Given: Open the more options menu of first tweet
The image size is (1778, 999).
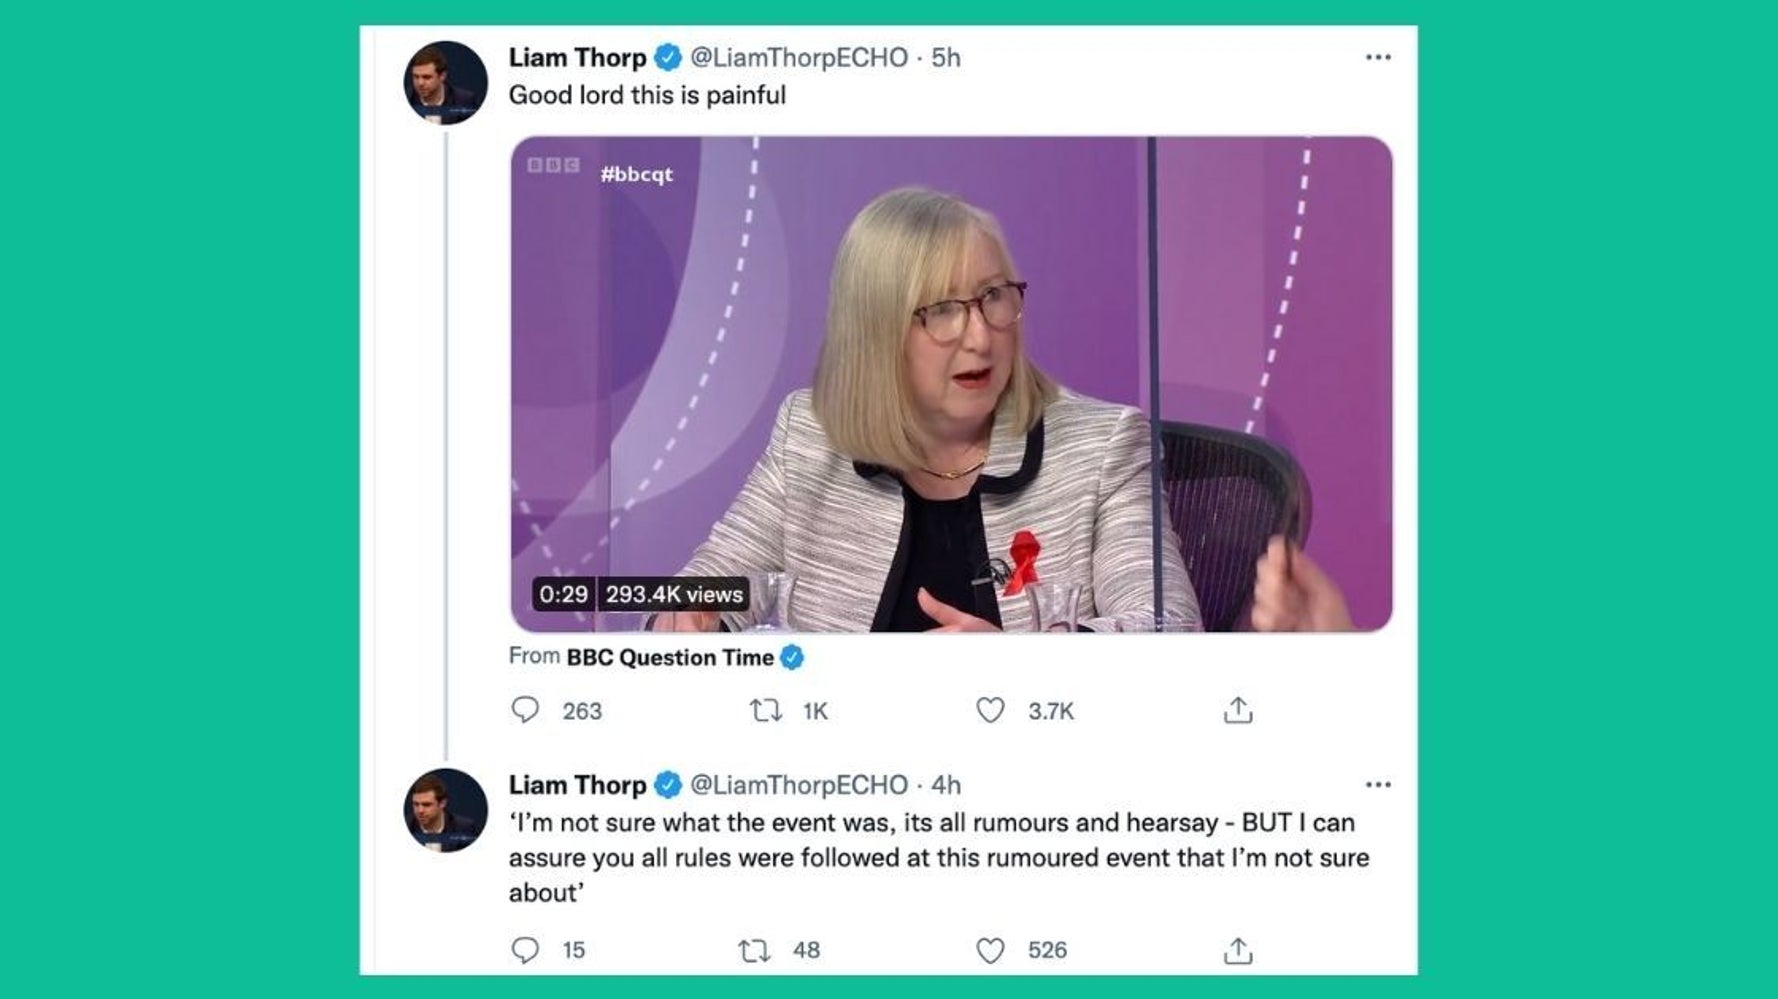Looking at the screenshot, I should 1378,57.
